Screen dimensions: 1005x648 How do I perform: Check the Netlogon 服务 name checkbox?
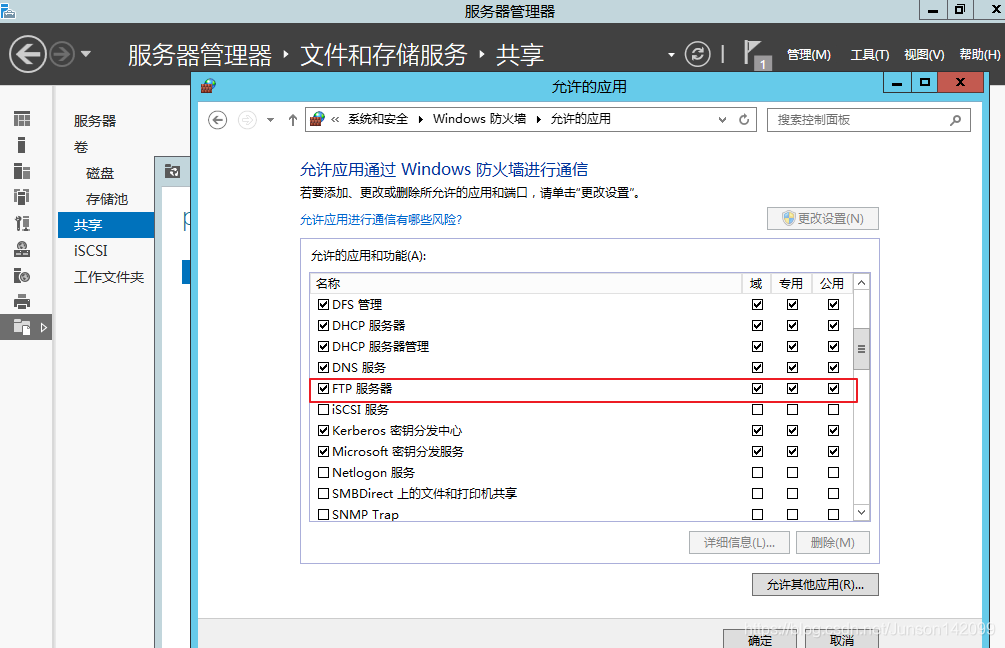324,472
